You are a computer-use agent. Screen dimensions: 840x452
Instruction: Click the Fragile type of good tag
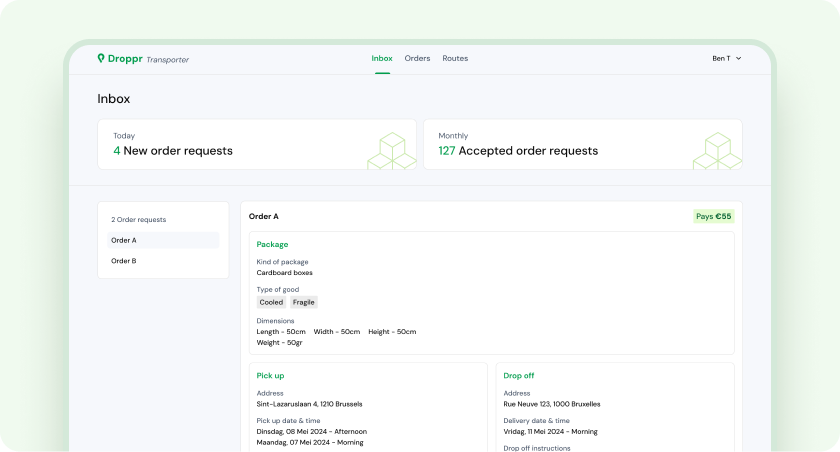tap(304, 302)
